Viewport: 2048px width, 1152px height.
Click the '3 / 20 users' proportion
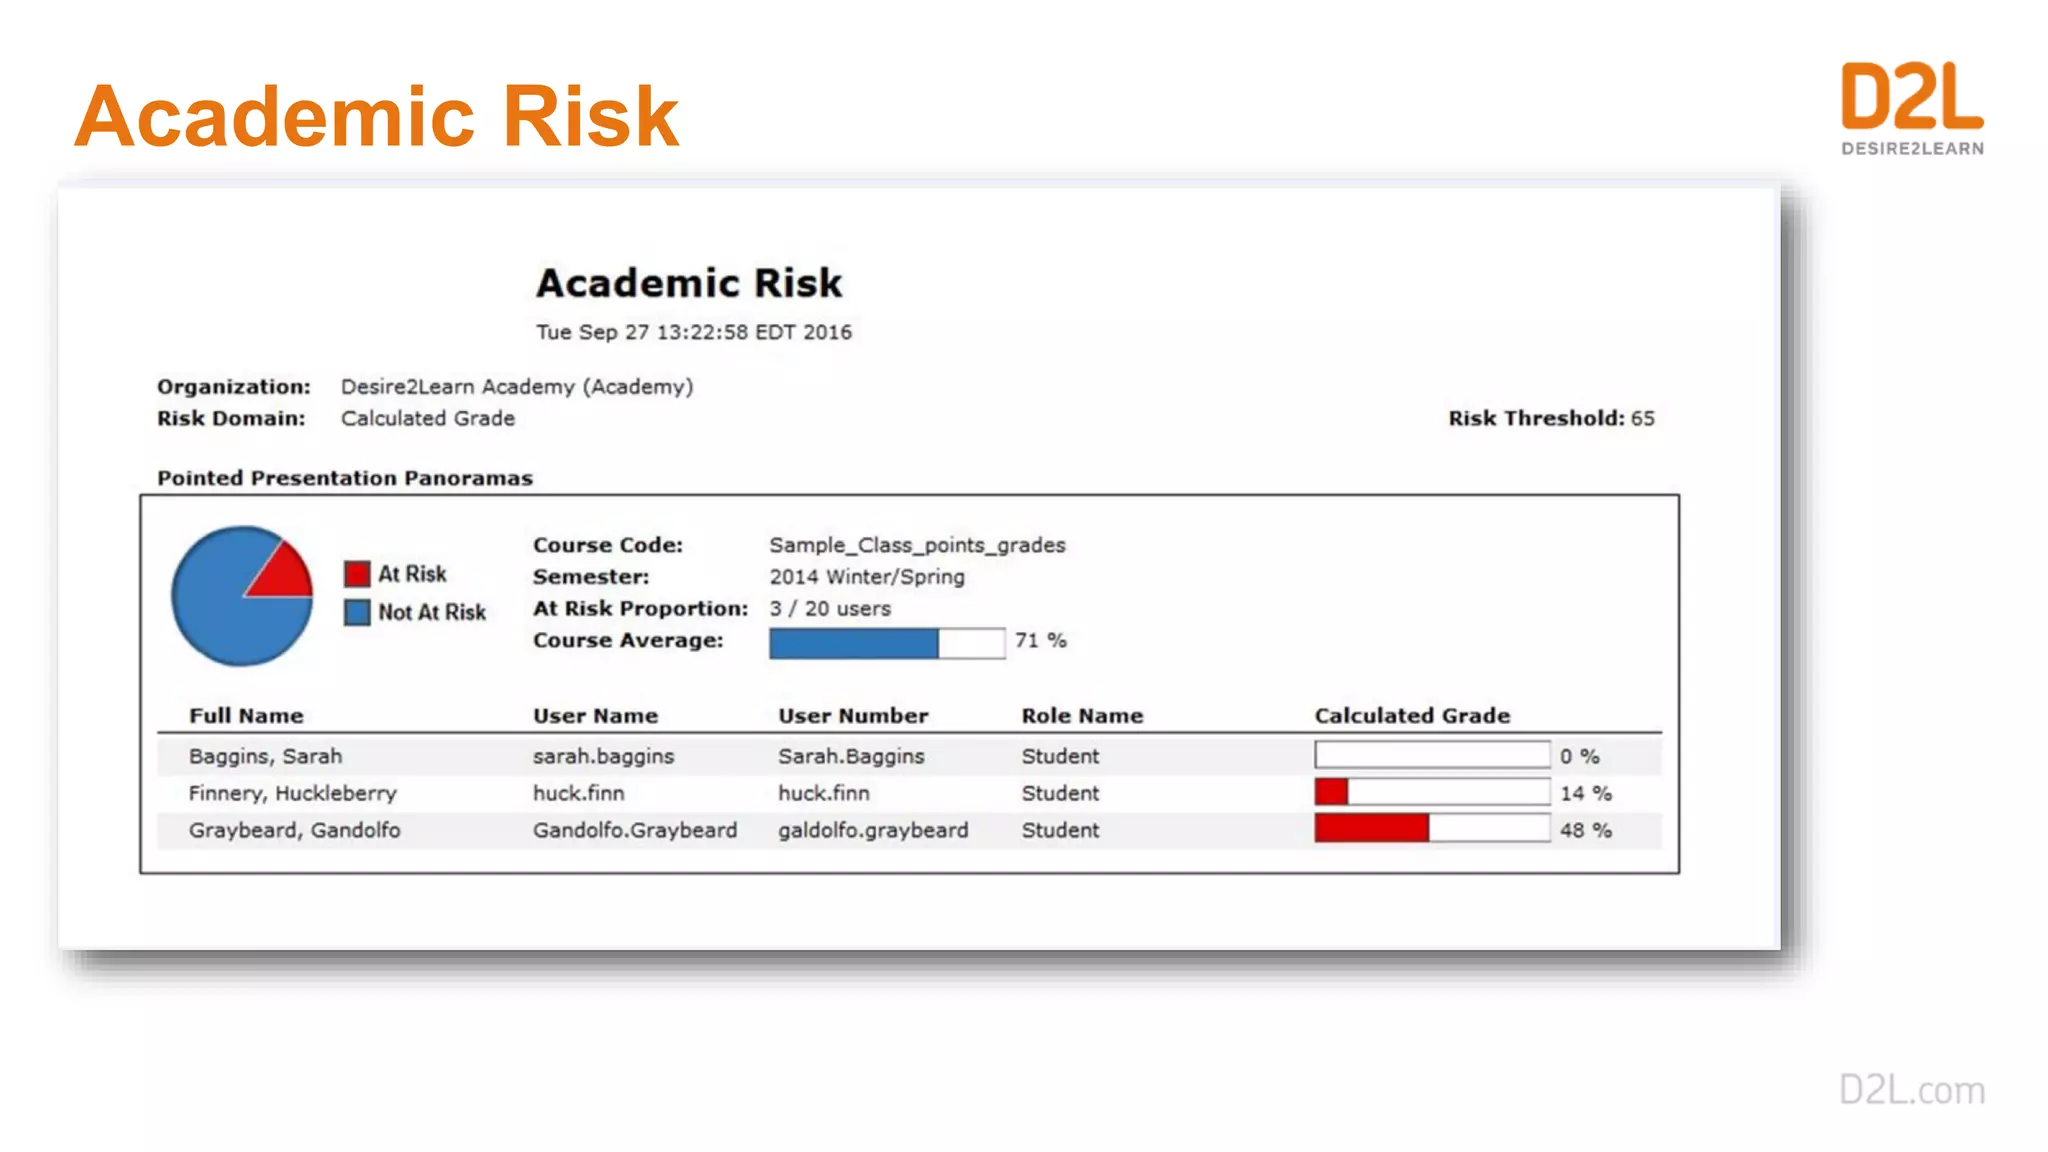(x=830, y=609)
